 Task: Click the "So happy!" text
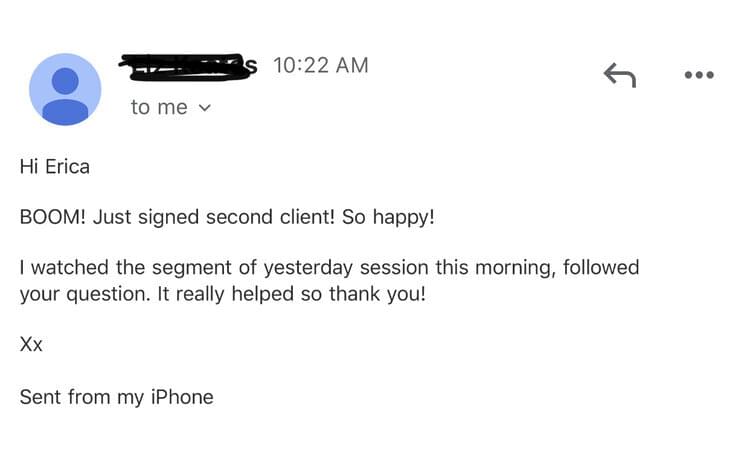coord(388,218)
